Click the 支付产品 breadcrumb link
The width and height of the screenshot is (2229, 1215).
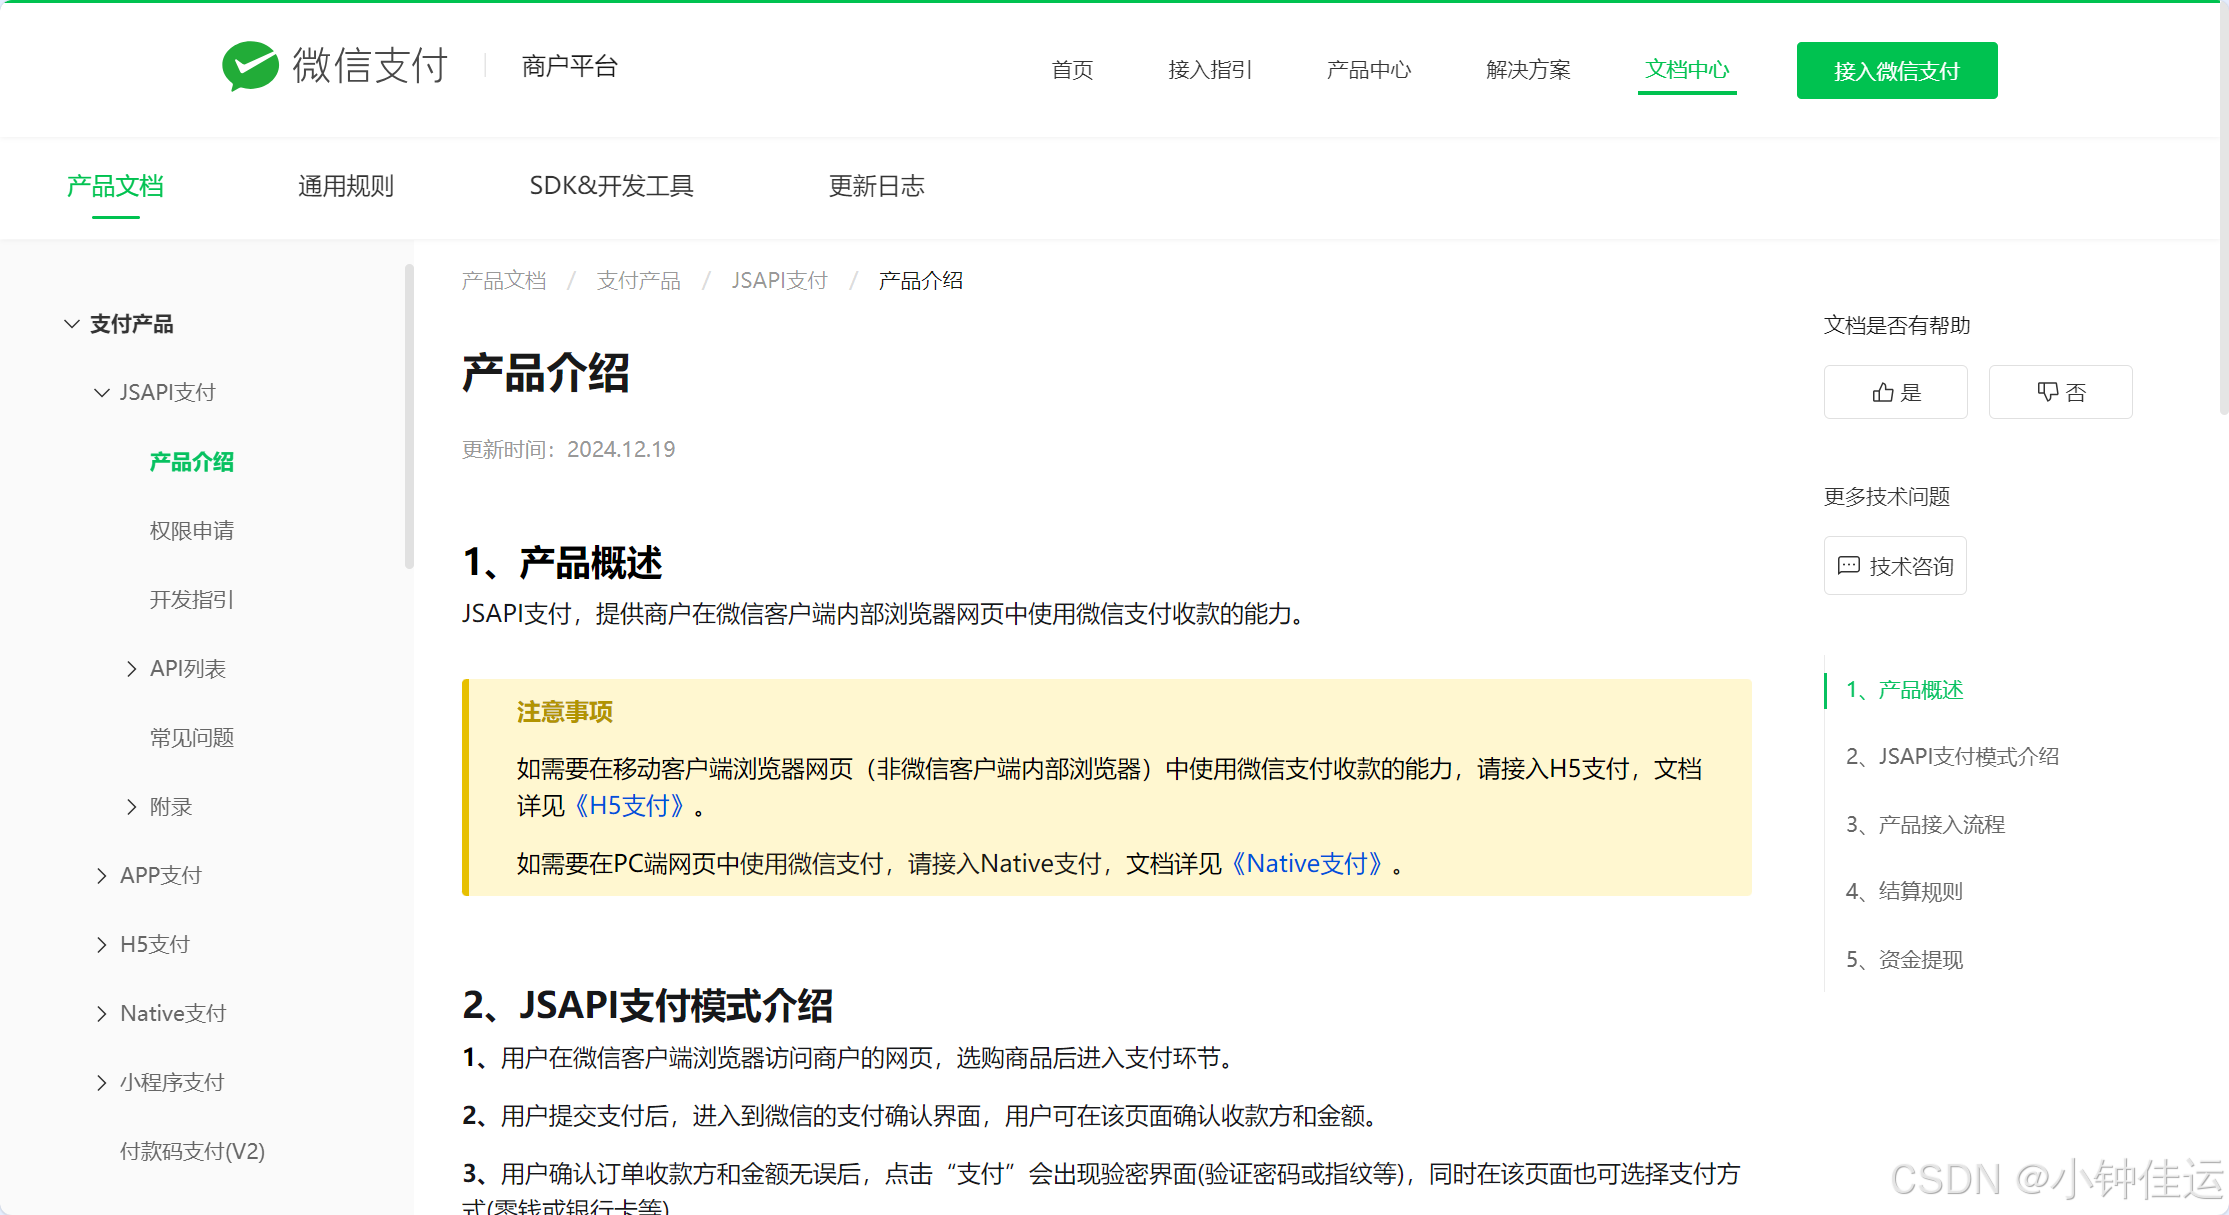point(638,281)
